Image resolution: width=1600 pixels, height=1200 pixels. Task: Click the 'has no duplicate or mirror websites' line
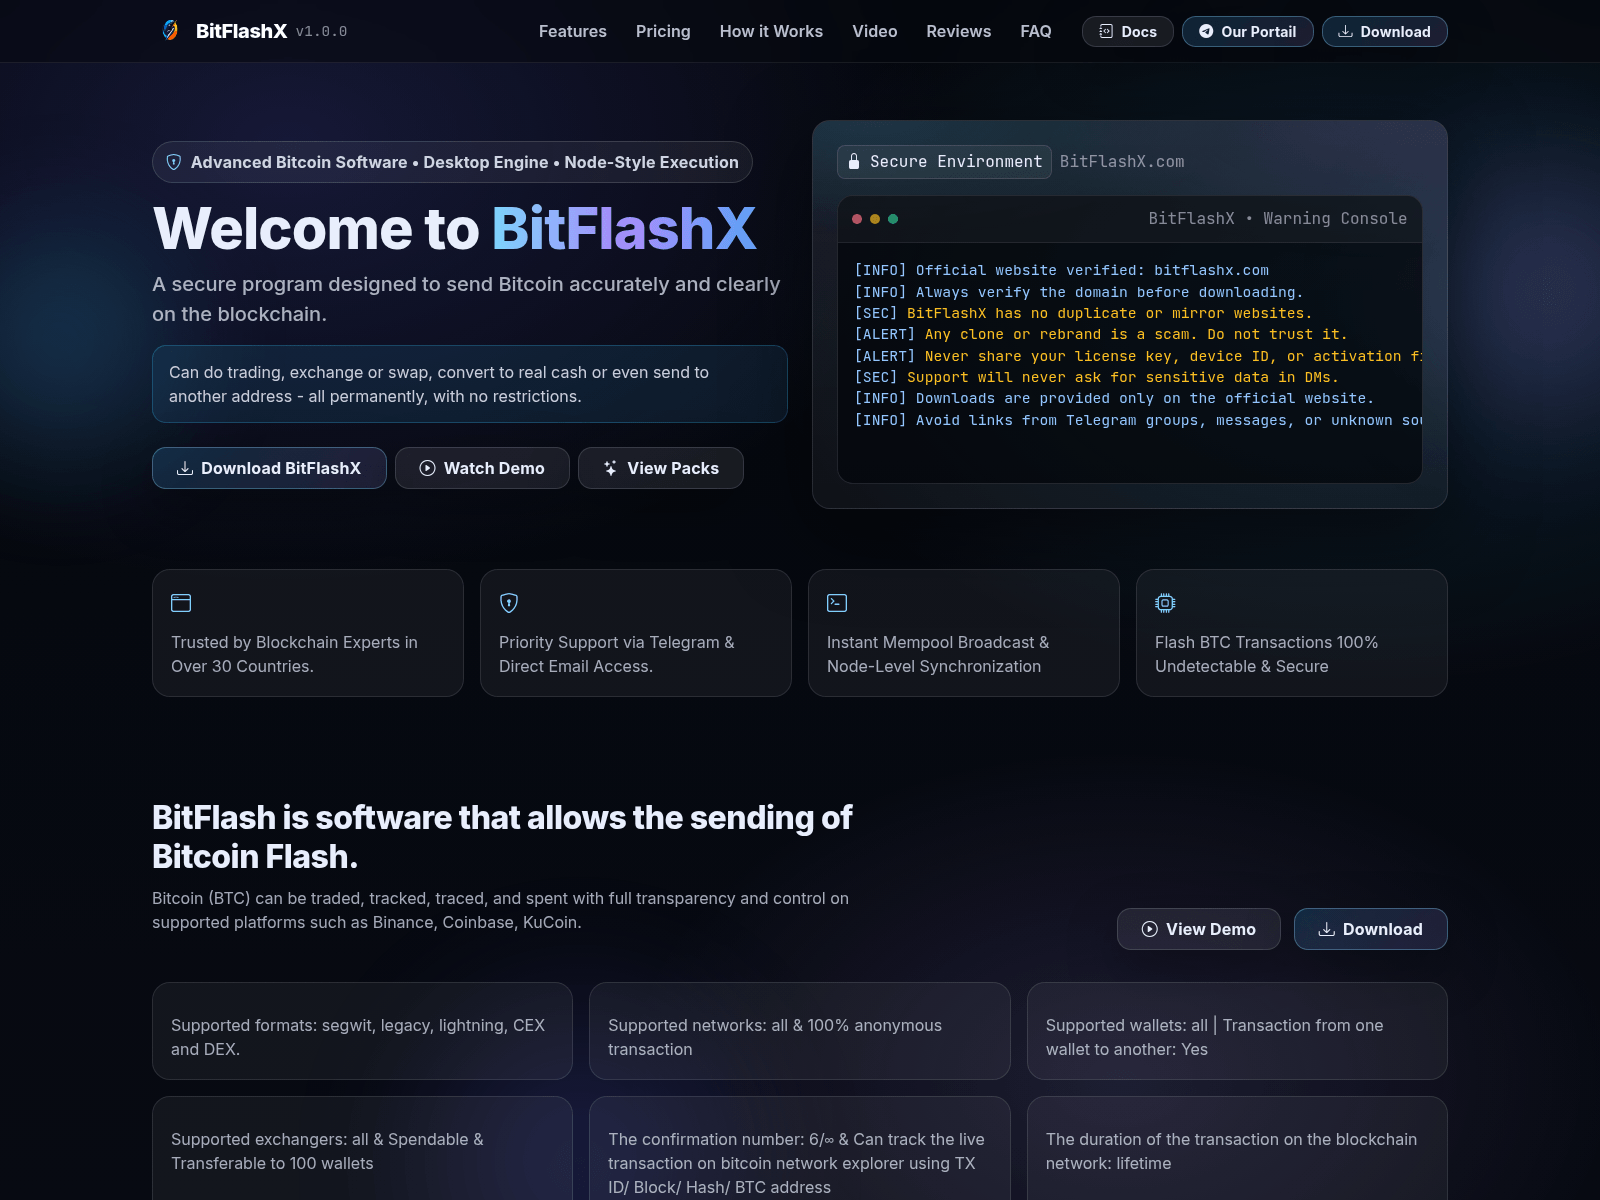[1083, 313]
